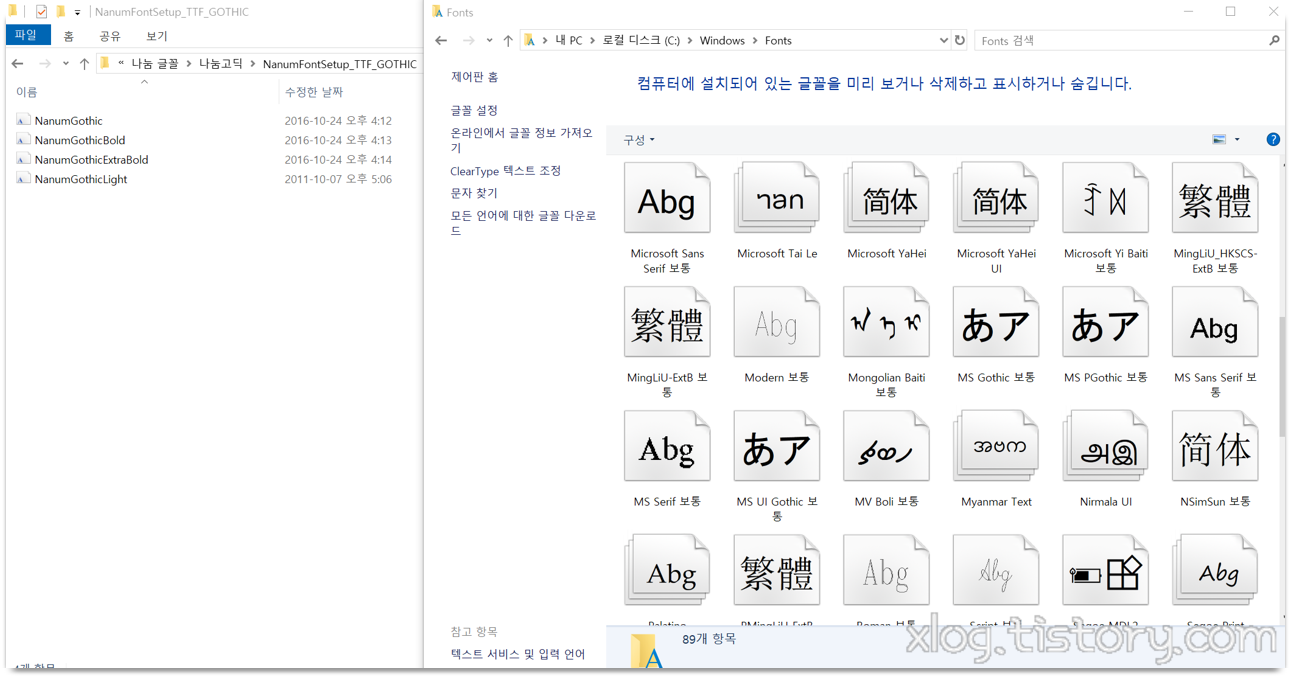Open view options dropdown arrow
This screenshot has width=1291, height=678.
[x=1237, y=140]
